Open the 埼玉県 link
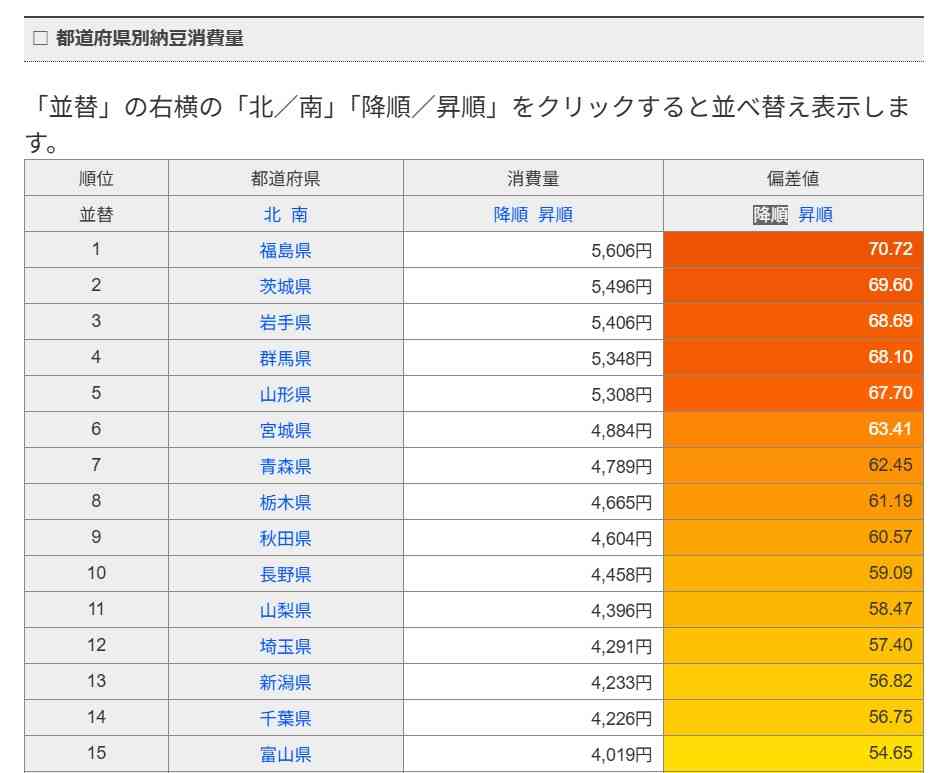The height and width of the screenshot is (773, 947). (x=285, y=646)
